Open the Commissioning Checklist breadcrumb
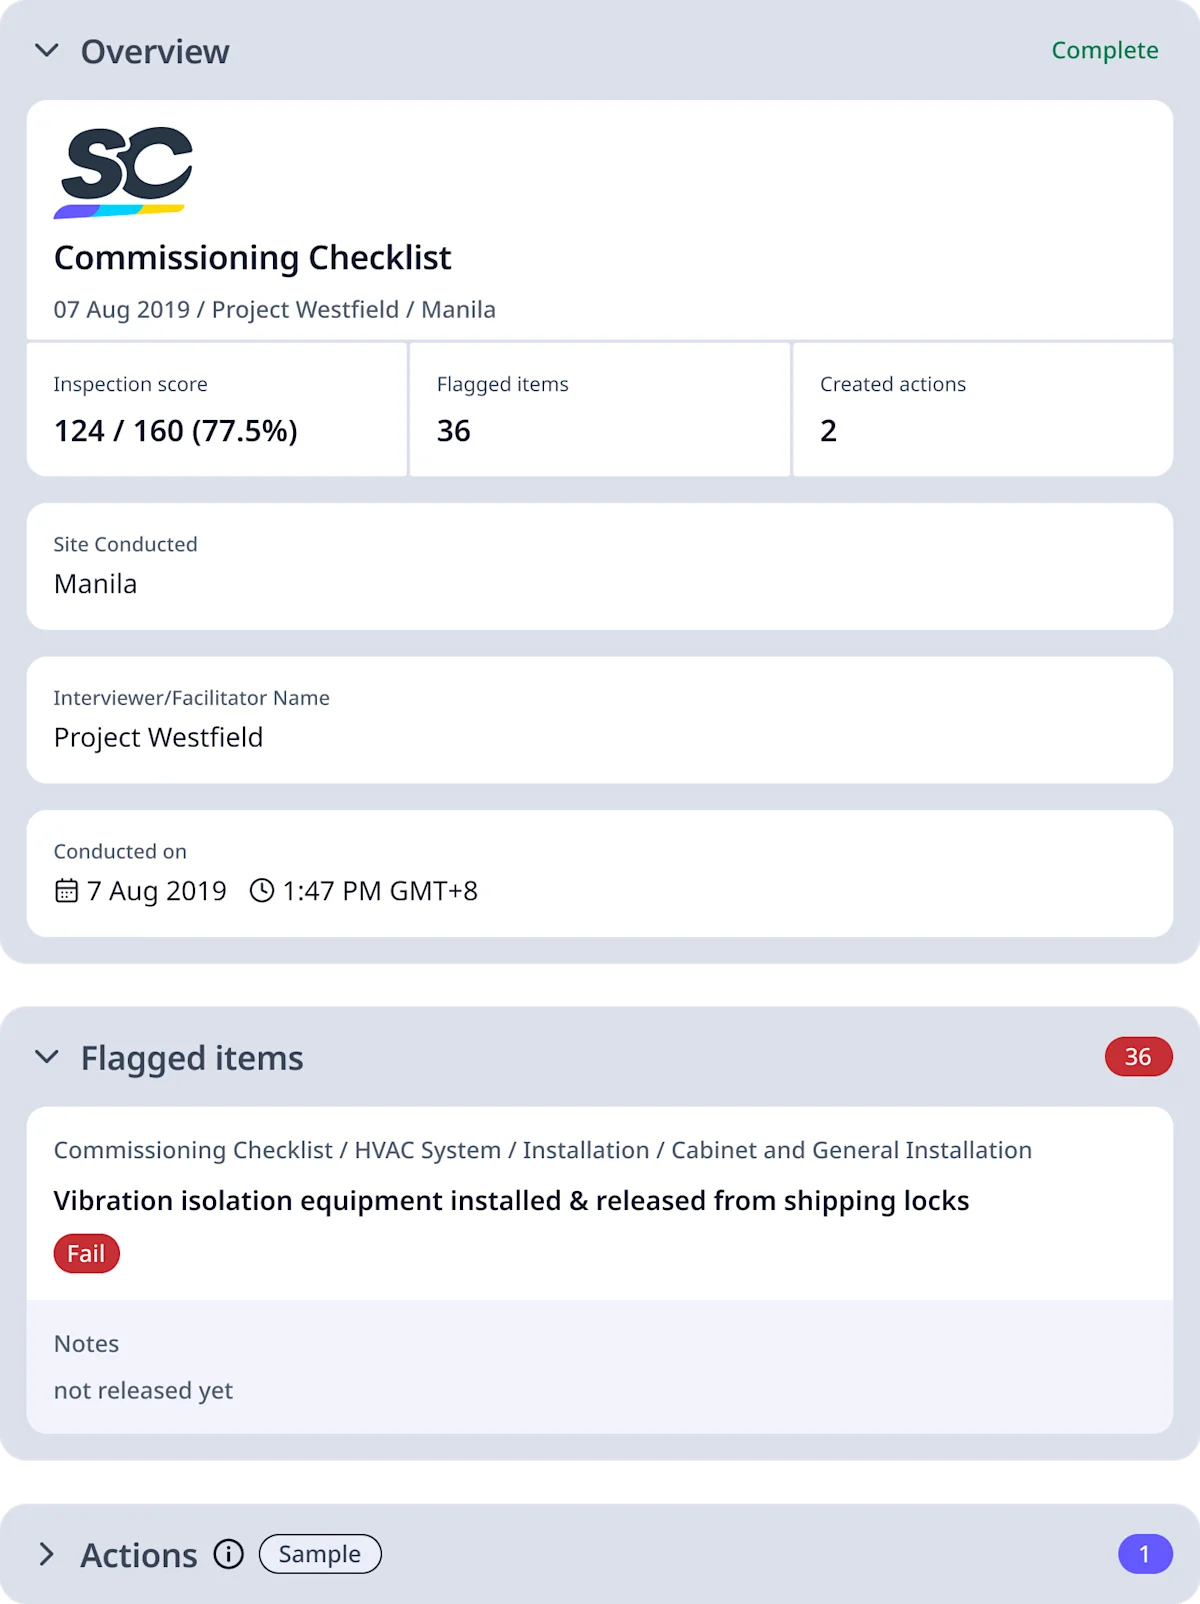 [x=190, y=1150]
